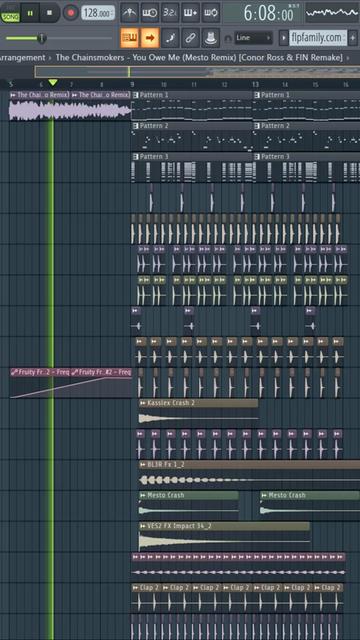The image size is (360, 640).
Task: Open clip menu icon of Kasslex Crash 2
Action: click(x=142, y=403)
